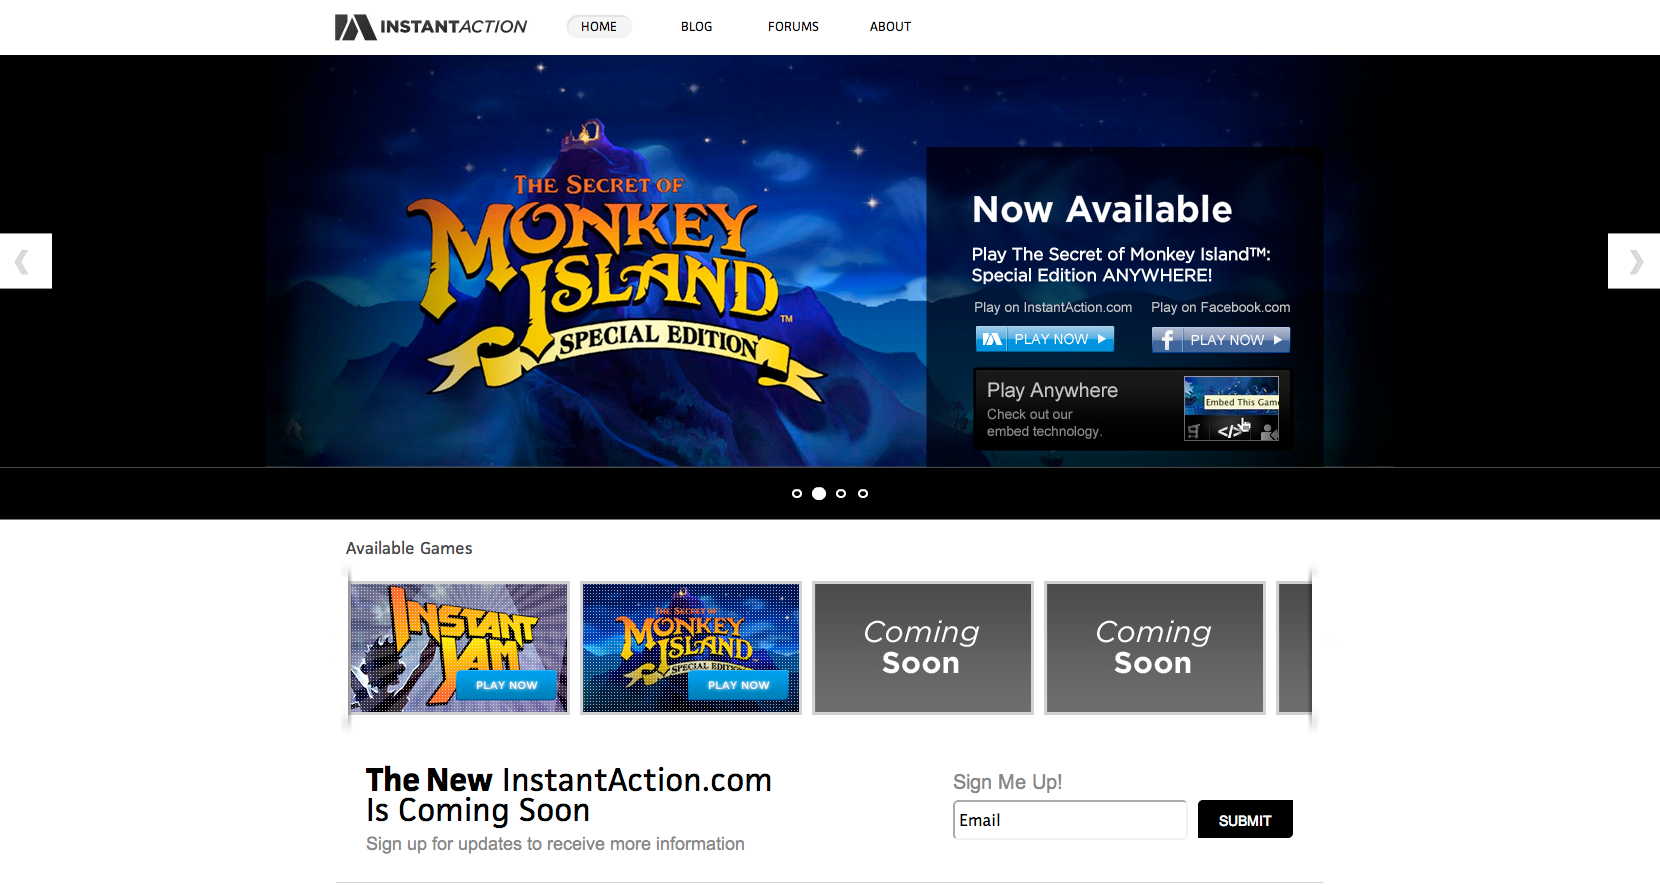Click the Coming Soon tile beside Monkey Island
Image resolution: width=1660 pixels, height=885 pixels.
923,648
